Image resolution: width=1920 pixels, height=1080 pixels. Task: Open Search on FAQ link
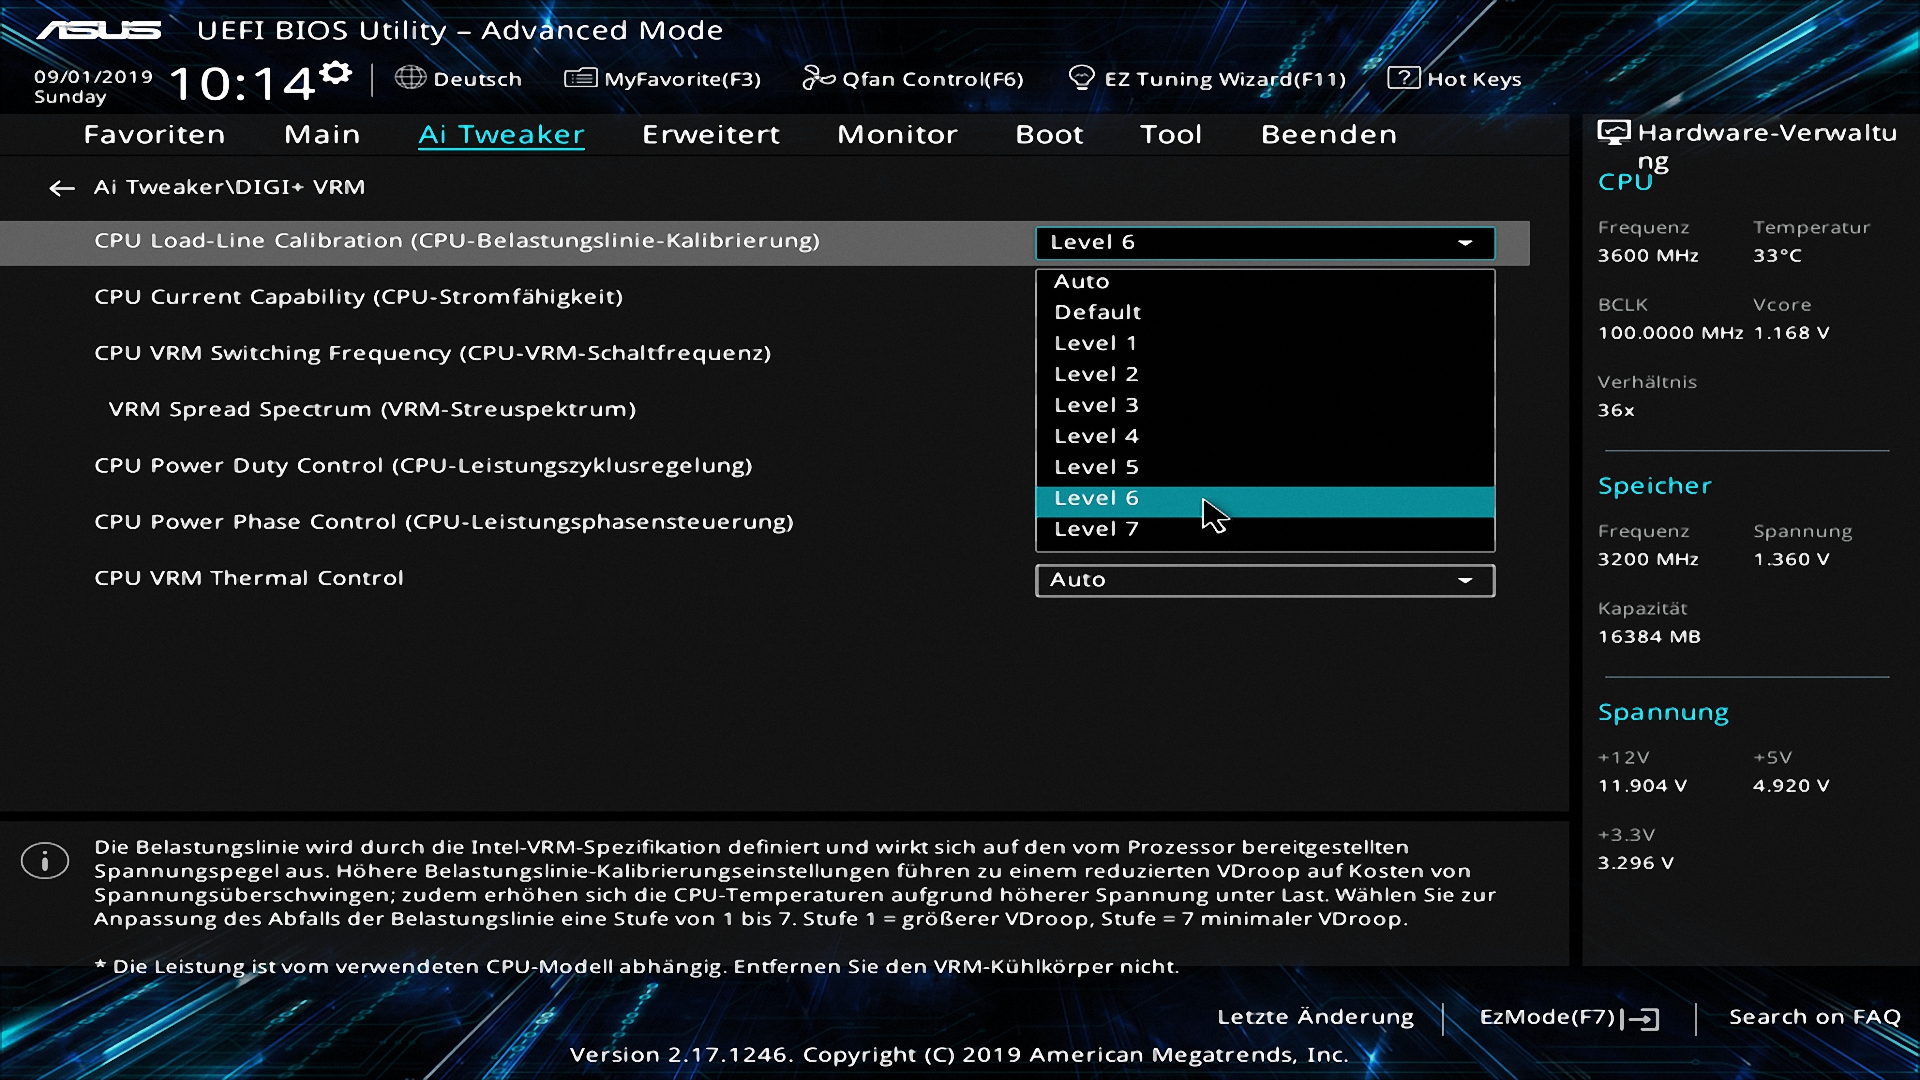tap(1814, 1017)
